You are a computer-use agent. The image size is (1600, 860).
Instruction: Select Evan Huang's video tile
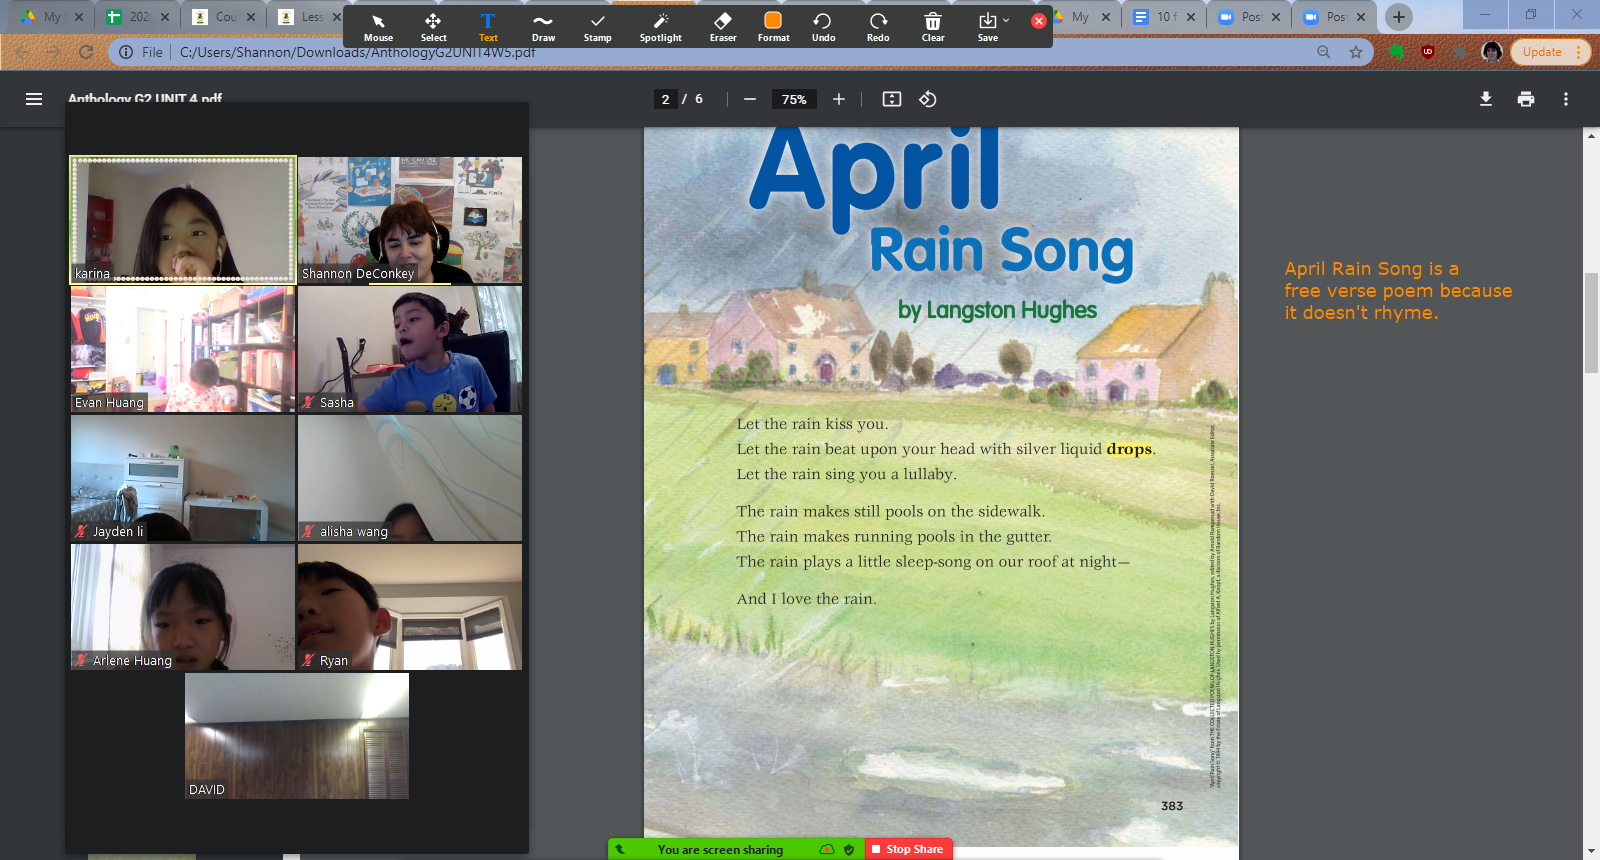click(183, 349)
